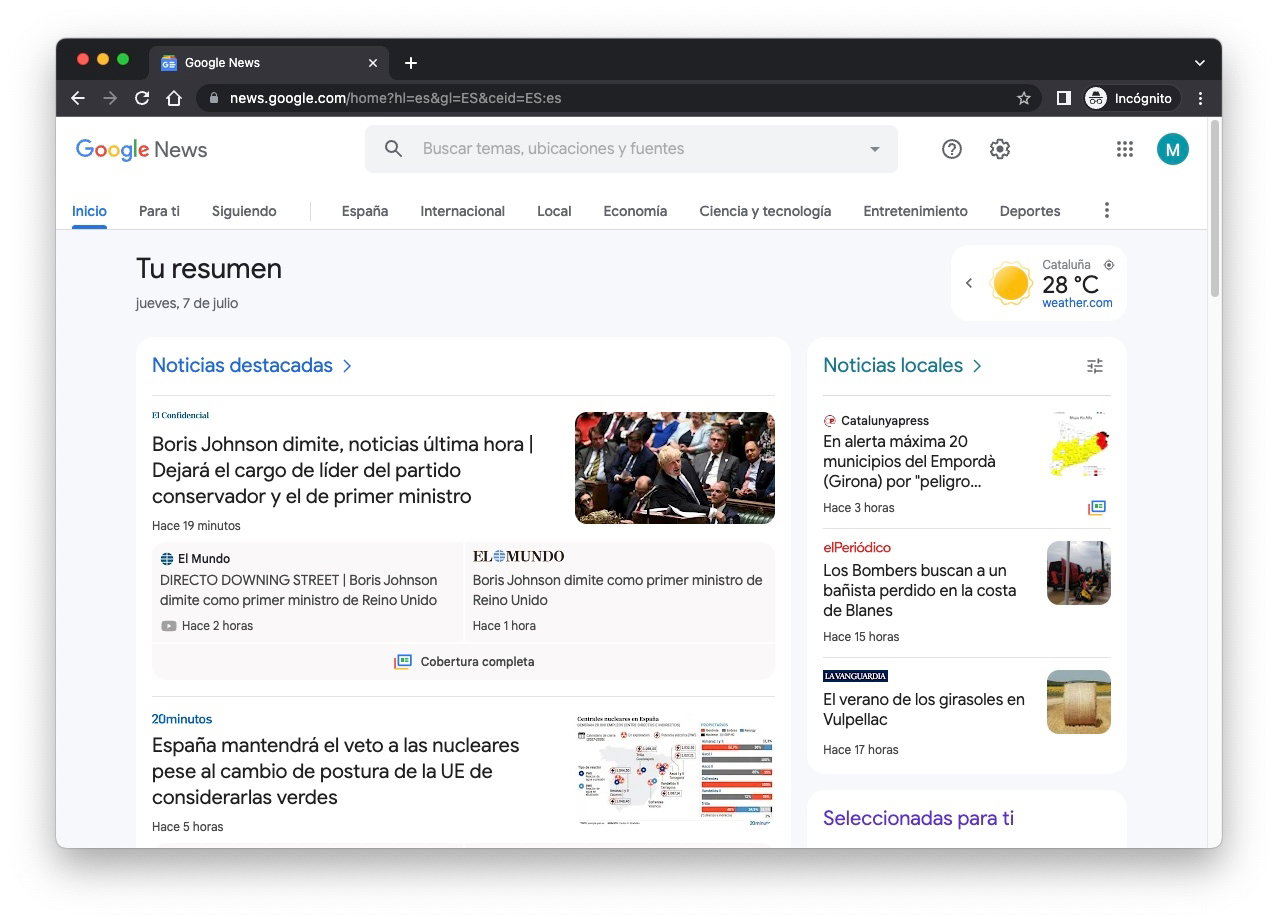Select the Economía section tab

635,211
